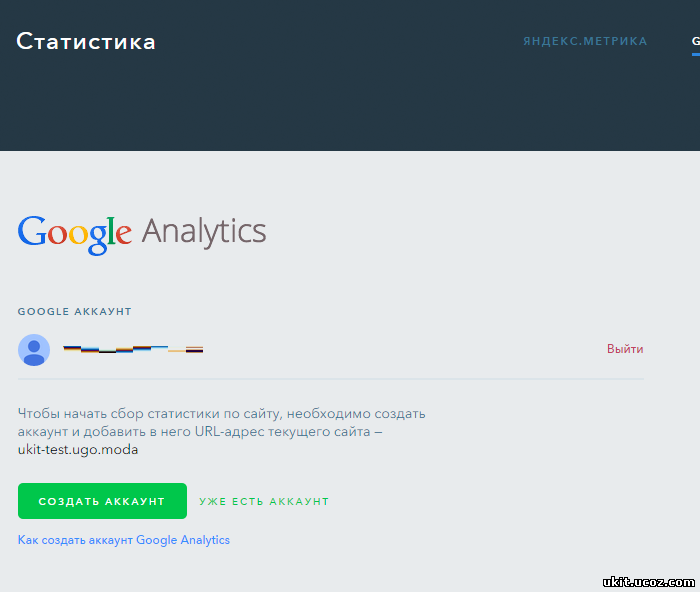700x592 pixels.
Task: Click the Статистика page heading
Action: click(86, 42)
